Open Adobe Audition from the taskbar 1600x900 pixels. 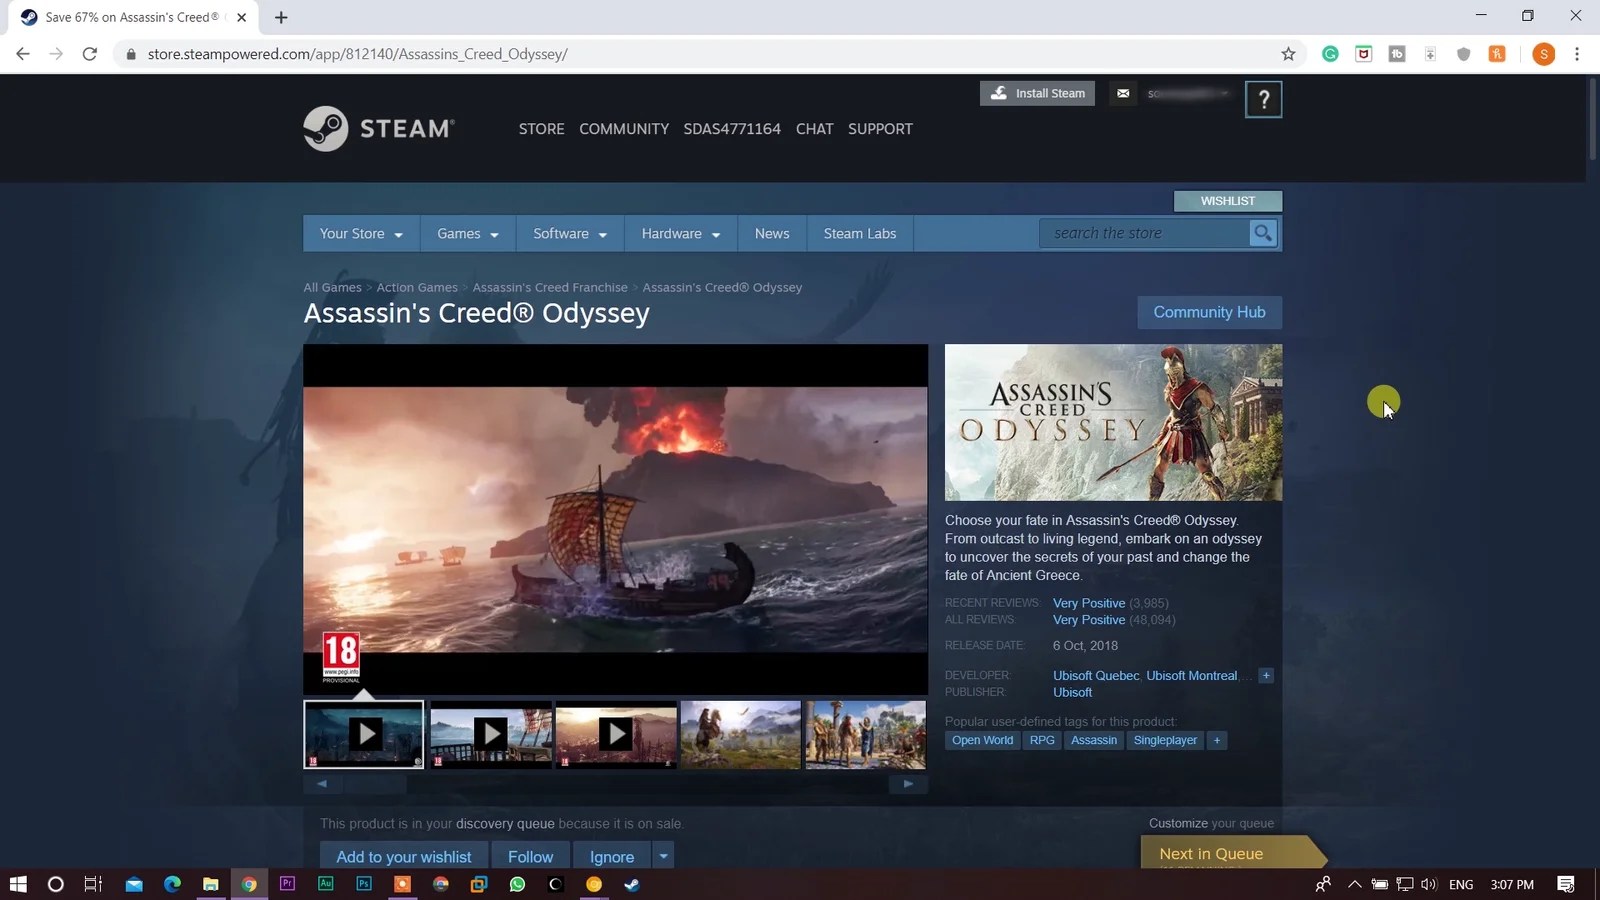325,884
